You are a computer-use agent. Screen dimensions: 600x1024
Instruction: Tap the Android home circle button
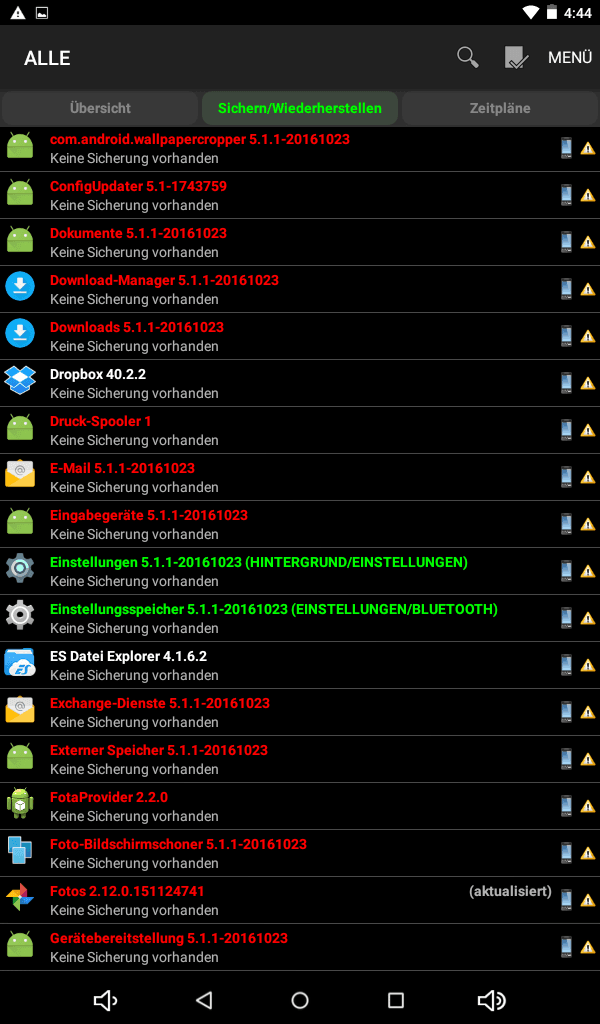300,1000
